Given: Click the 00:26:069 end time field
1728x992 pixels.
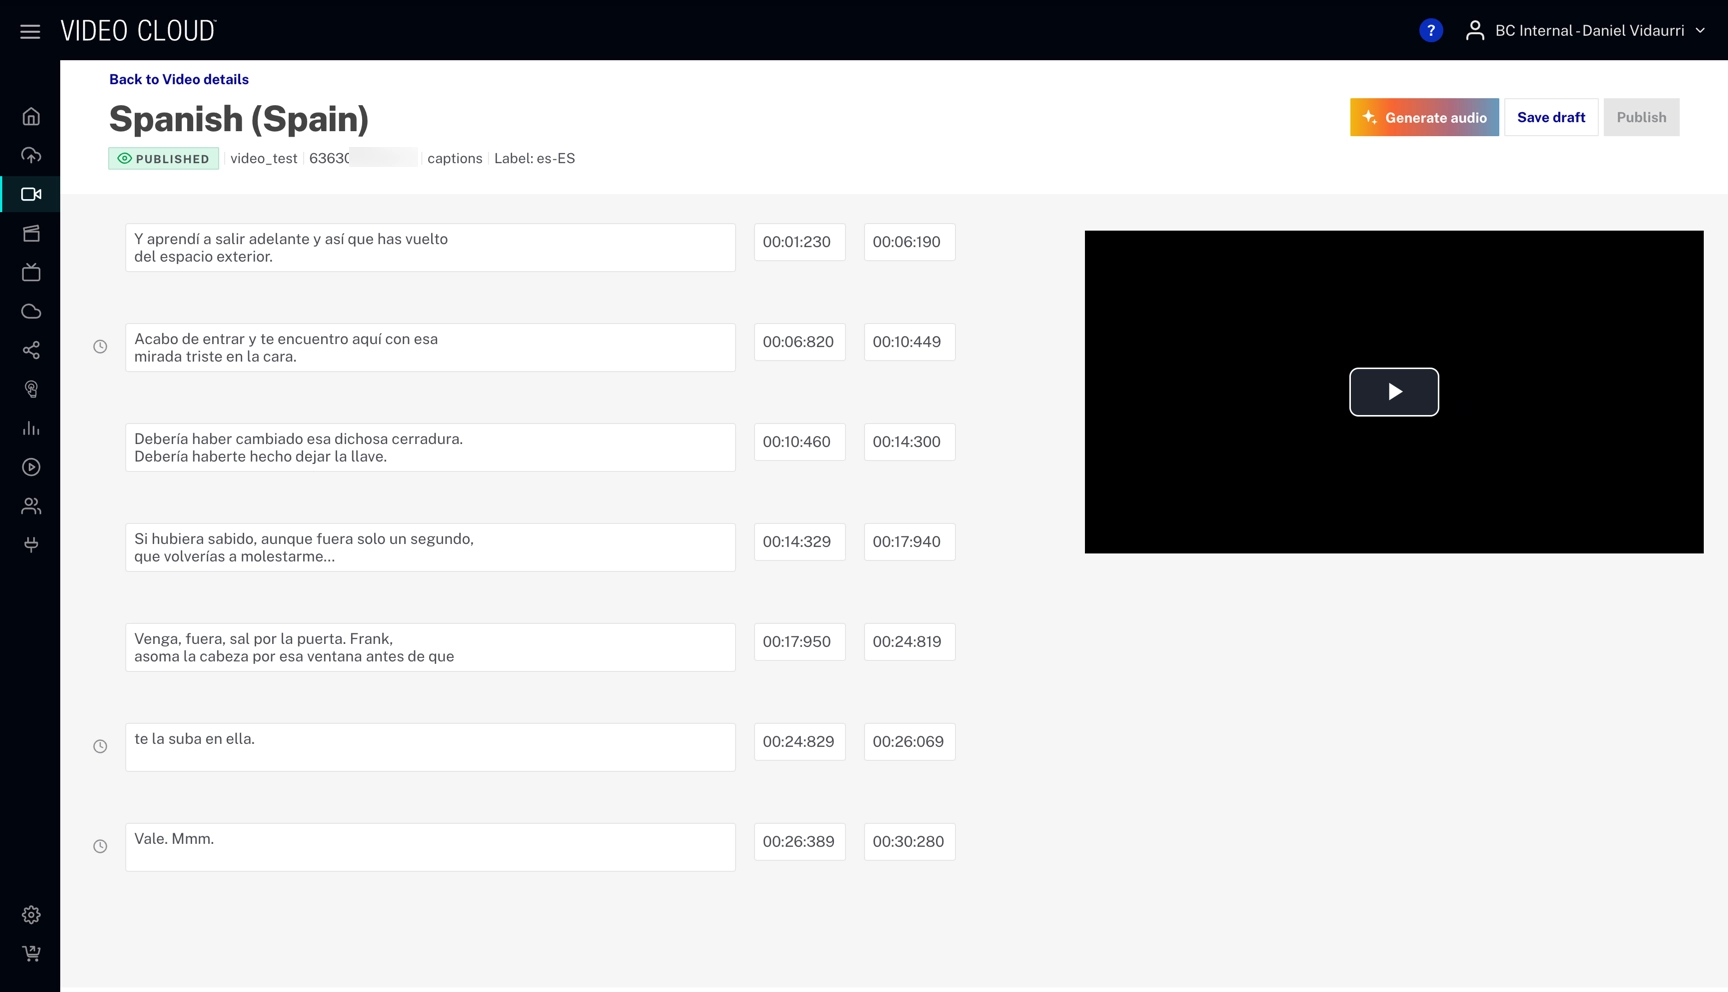Looking at the screenshot, I should pyautogui.click(x=909, y=742).
